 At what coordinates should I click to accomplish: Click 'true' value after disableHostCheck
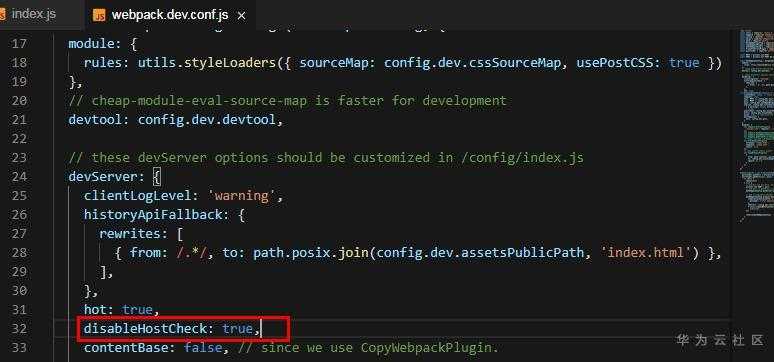pyautogui.click(x=237, y=328)
